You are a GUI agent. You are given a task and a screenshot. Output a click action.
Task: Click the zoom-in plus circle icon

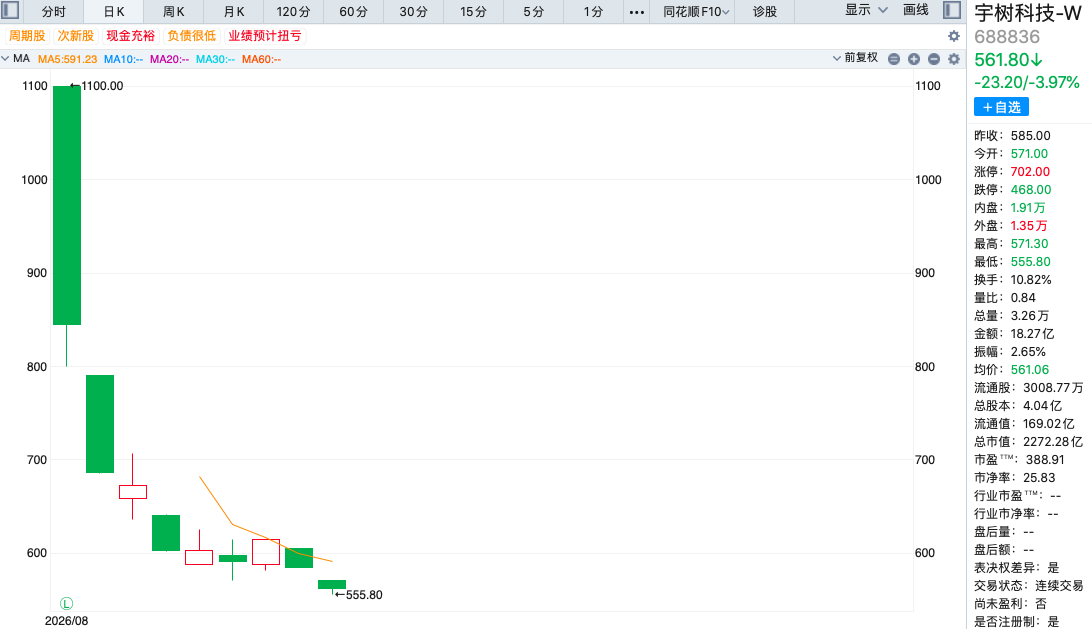(914, 59)
